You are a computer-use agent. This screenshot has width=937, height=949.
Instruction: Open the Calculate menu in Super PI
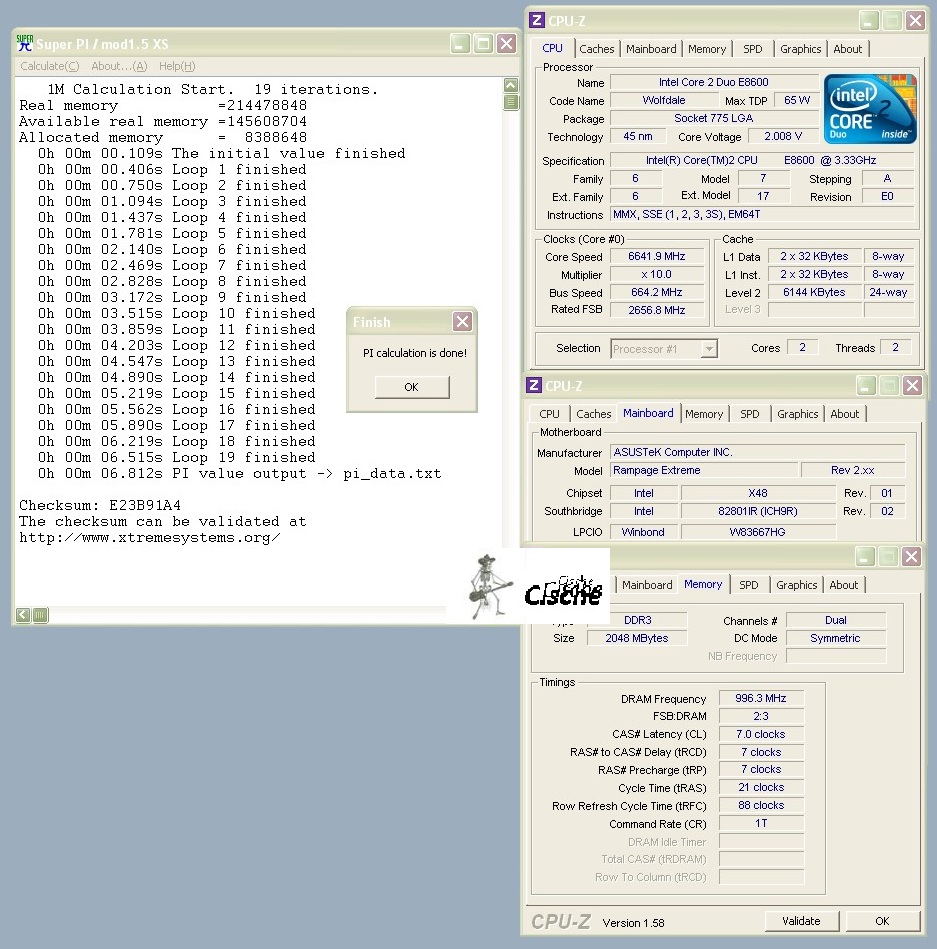(50, 66)
